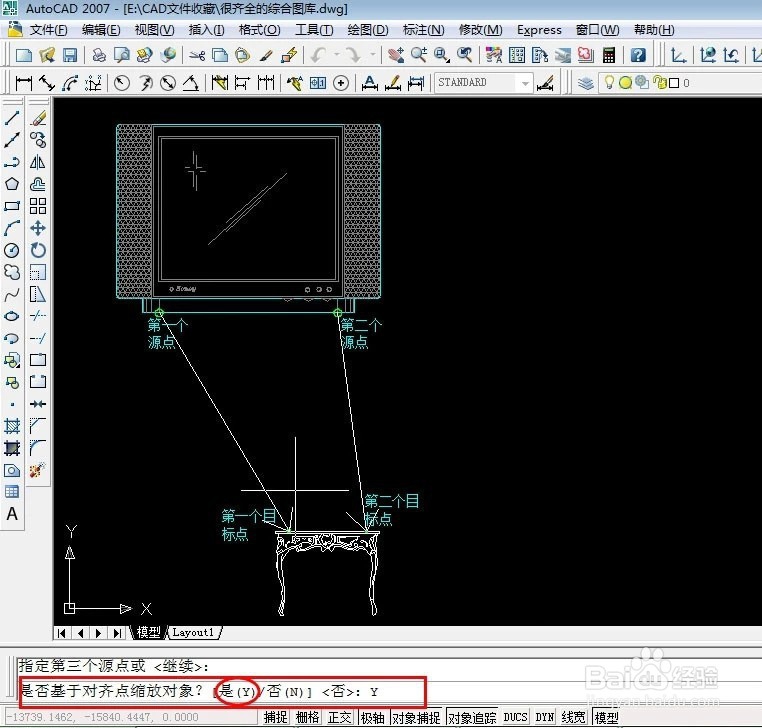Select the Spline draw tool
Viewport: 762px width, 728px height.
tap(12, 295)
